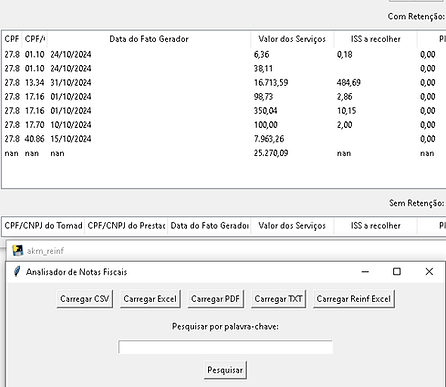This screenshot has width=446, height=387.
Task: Click the Data do Fato Gerador header in the Sem Retenção table
Action: [x=209, y=226]
